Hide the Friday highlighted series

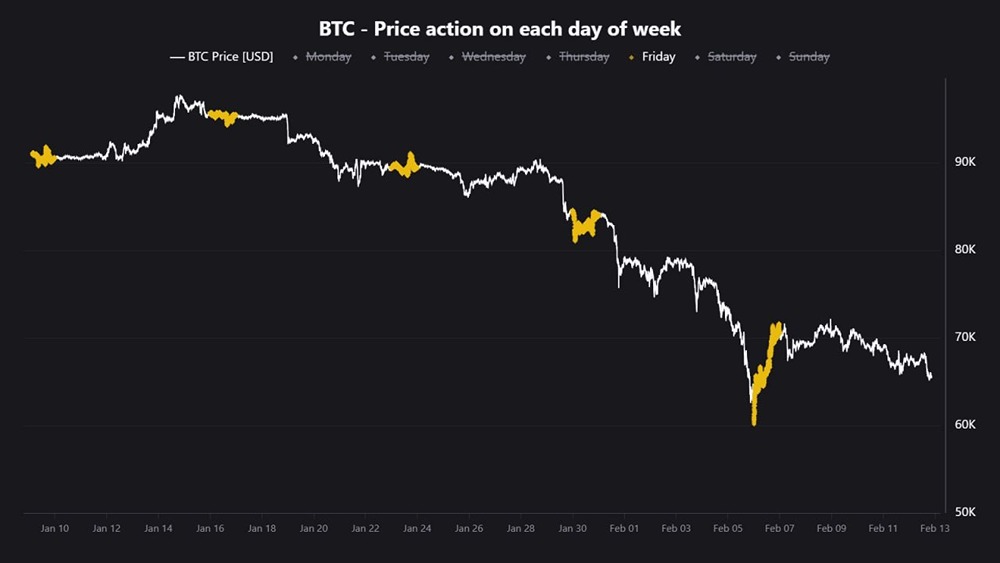[x=658, y=57]
